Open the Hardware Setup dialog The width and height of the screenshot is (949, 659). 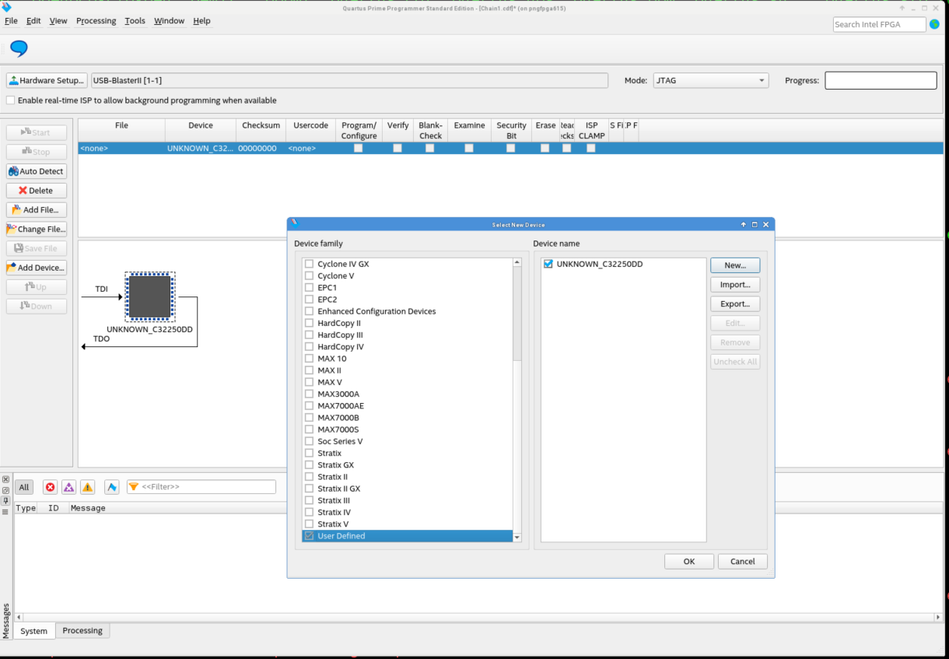[46, 80]
